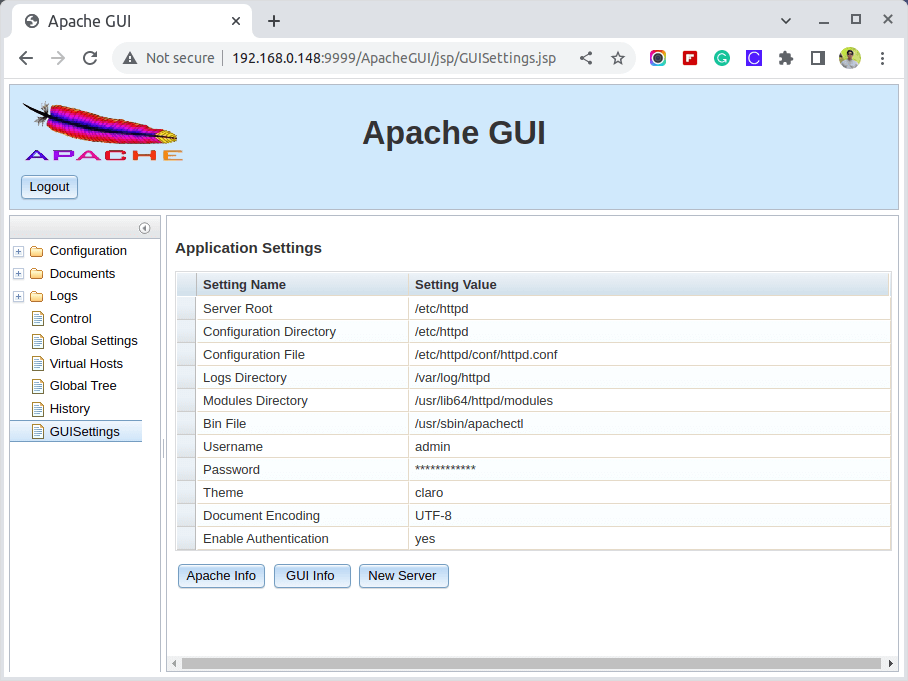Image resolution: width=908 pixels, height=681 pixels.
Task: Expand the Logs tree folder
Action: pyautogui.click(x=18, y=296)
